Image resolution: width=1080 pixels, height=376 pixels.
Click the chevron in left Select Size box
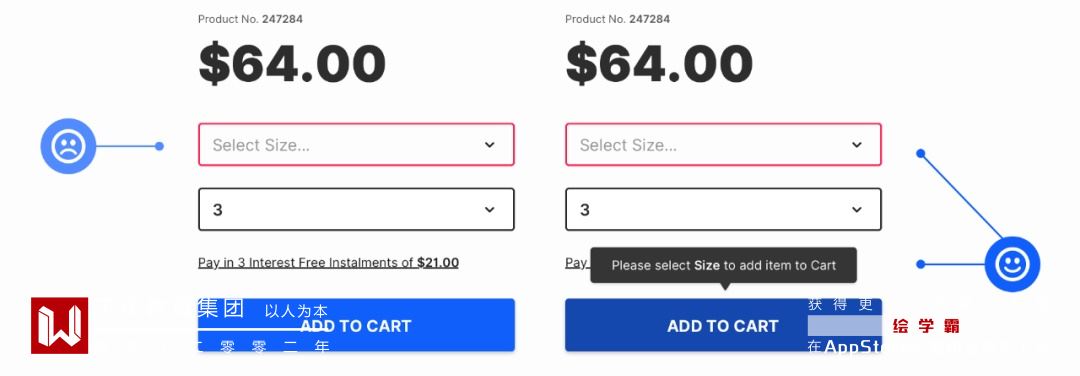(489, 145)
